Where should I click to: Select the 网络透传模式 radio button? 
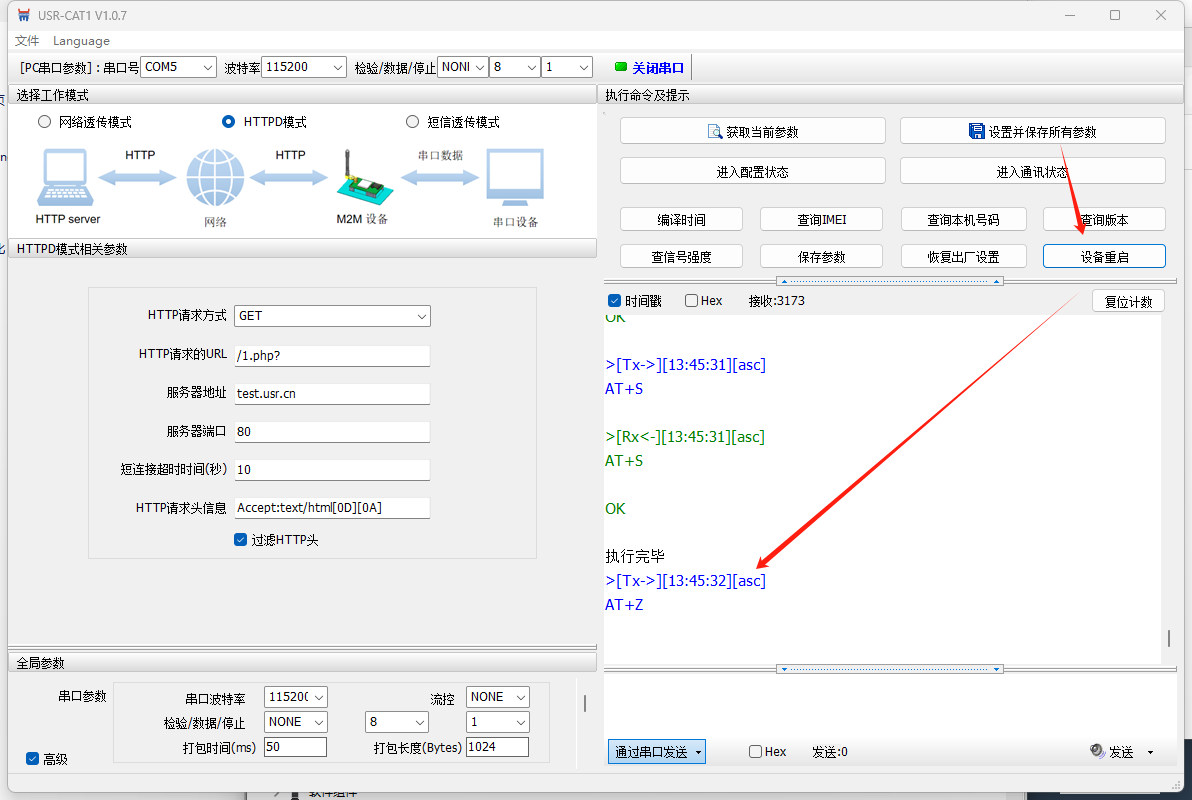point(44,122)
